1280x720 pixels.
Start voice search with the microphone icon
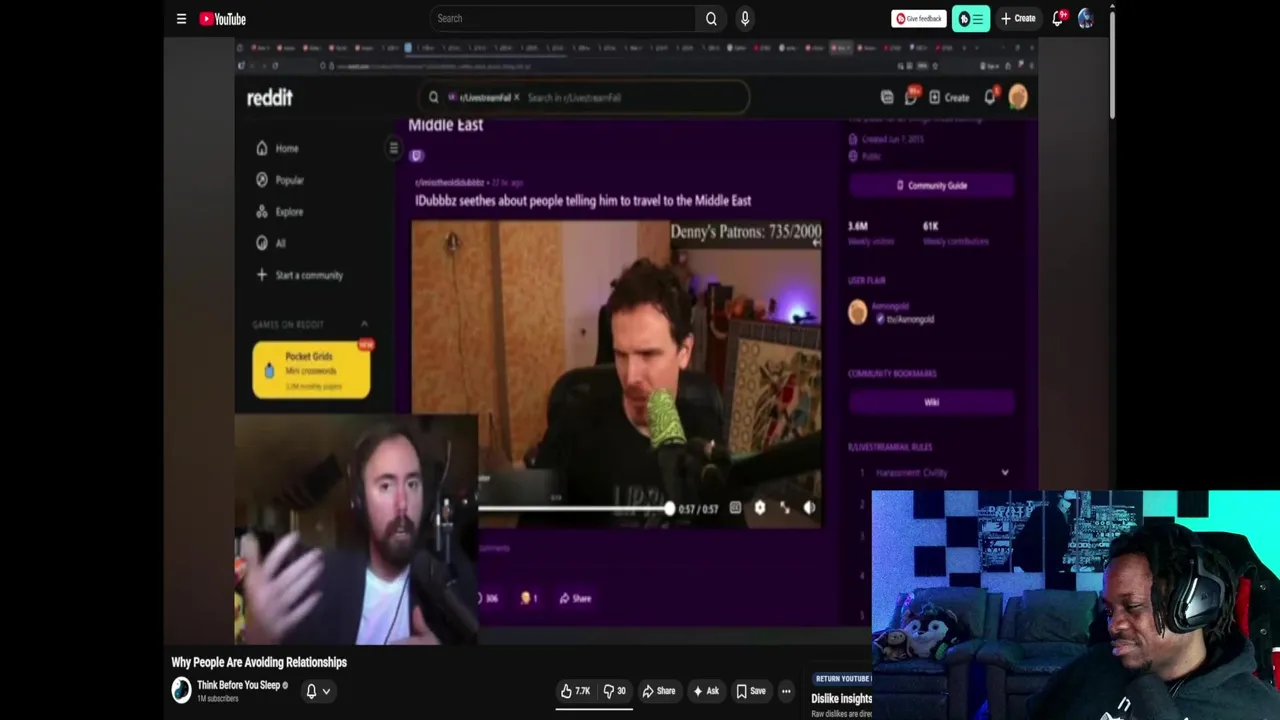745,18
